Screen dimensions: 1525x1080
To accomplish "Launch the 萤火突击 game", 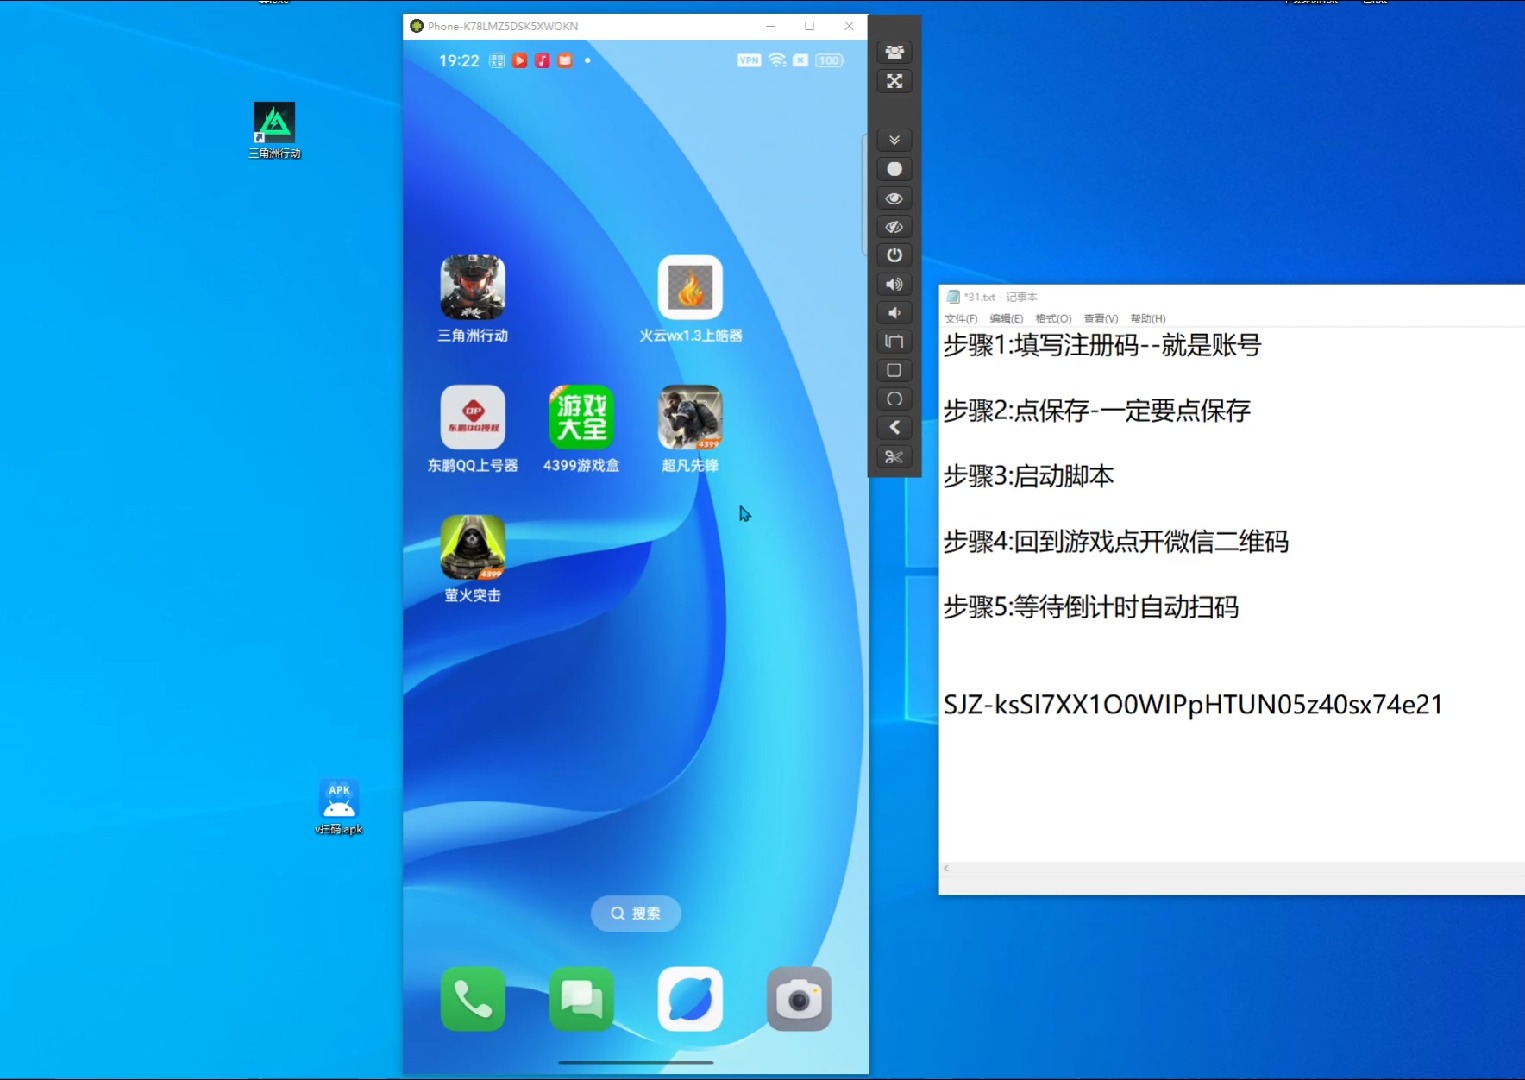I will (472, 547).
